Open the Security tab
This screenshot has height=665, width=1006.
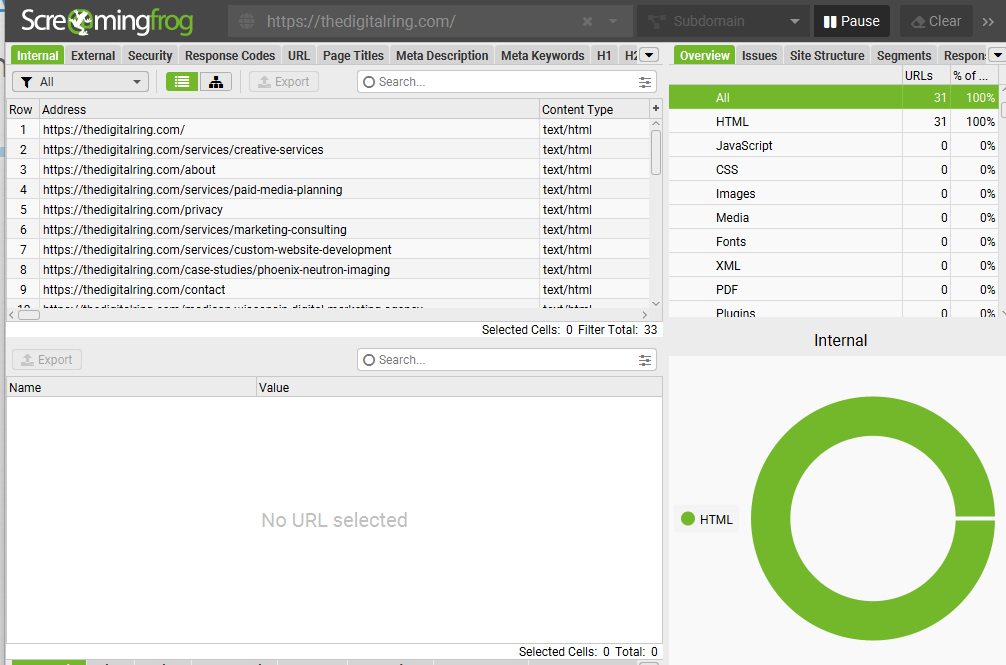pyautogui.click(x=150, y=56)
